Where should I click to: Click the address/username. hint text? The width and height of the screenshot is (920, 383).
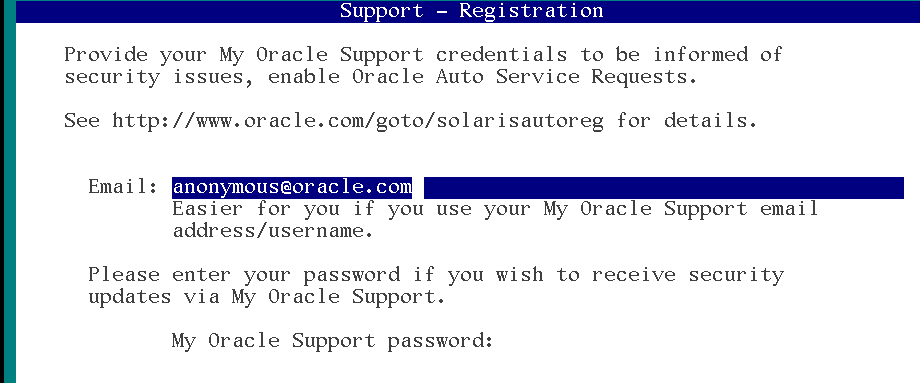273,231
